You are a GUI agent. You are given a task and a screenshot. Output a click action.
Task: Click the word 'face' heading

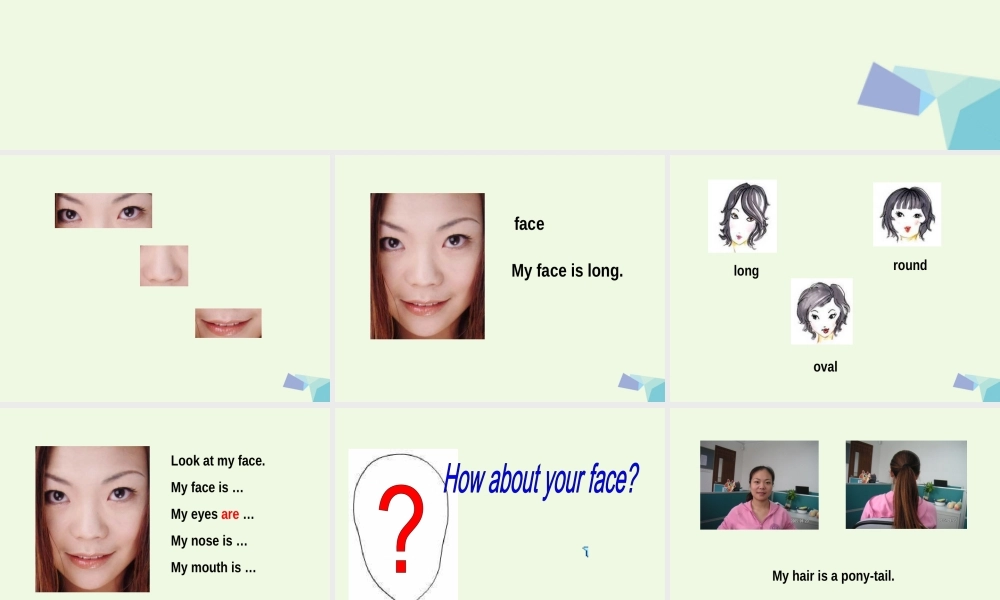click(x=529, y=224)
